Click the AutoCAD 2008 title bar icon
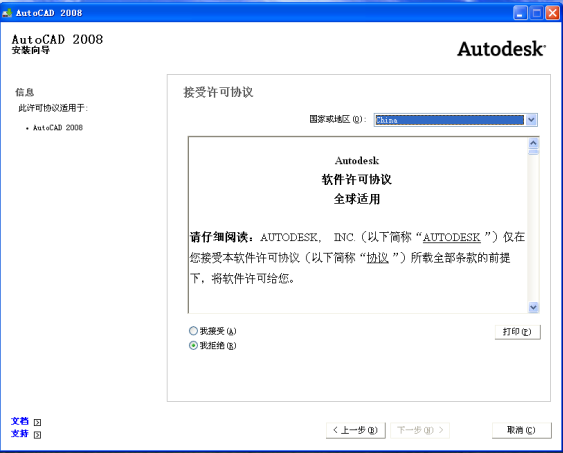The width and height of the screenshot is (563, 453). click(7, 13)
